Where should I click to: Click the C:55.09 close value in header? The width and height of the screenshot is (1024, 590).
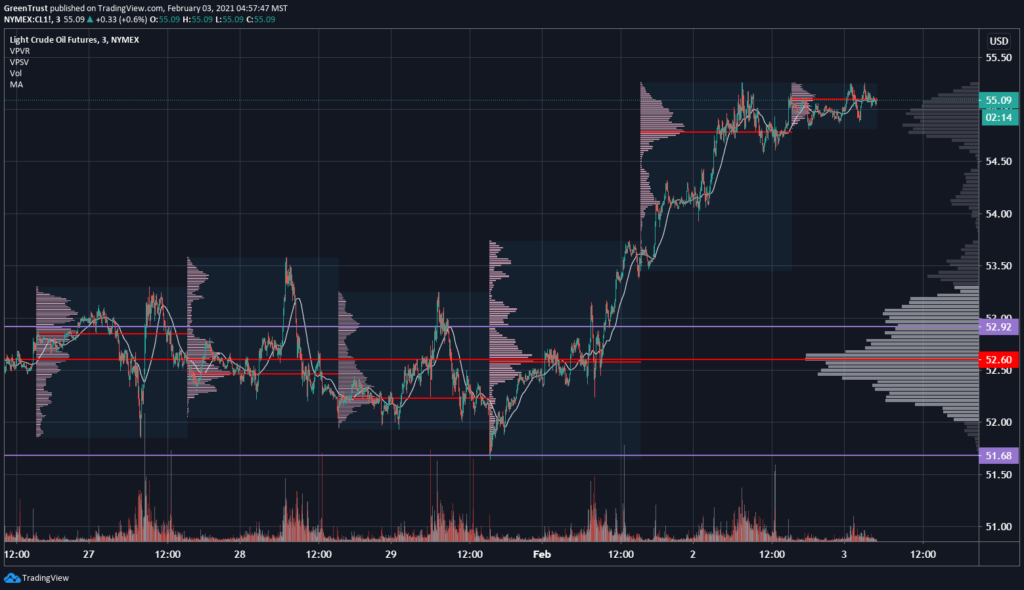(x=261, y=20)
